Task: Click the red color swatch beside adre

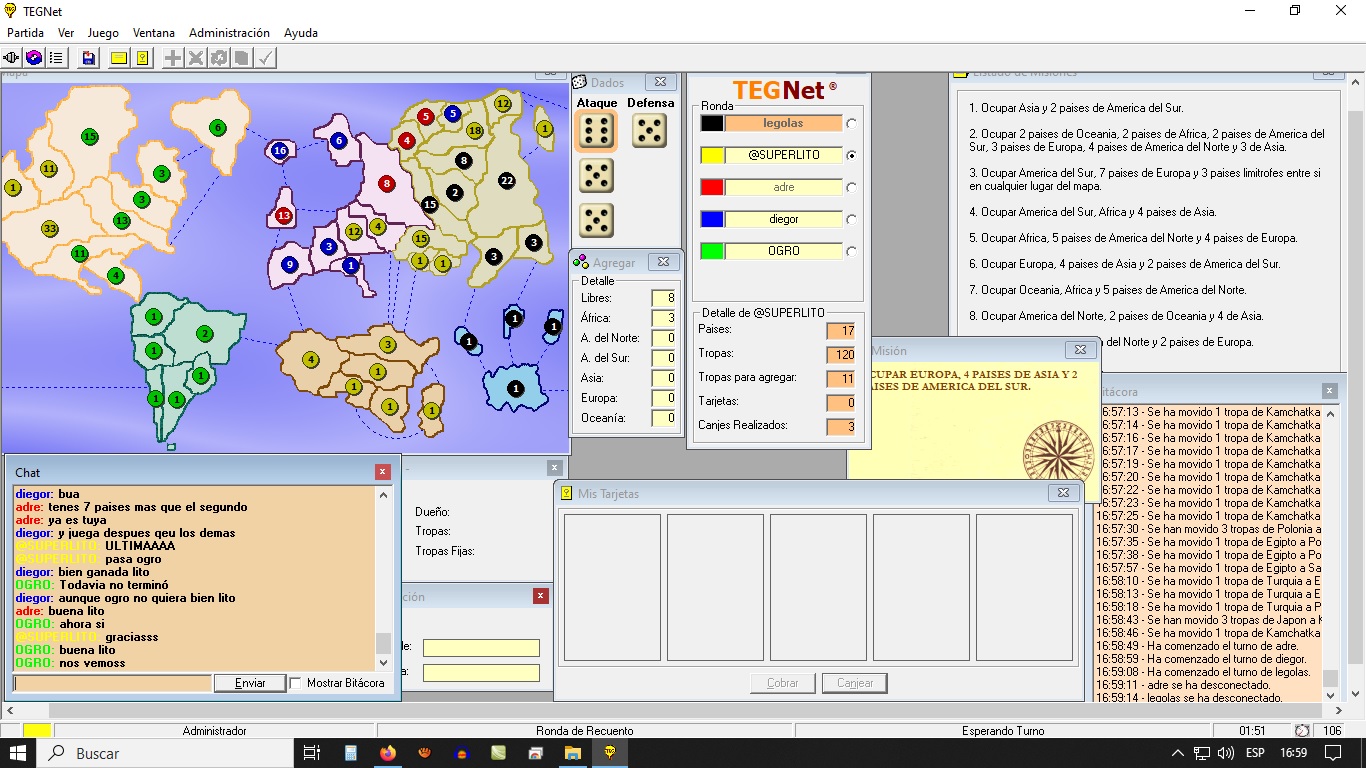Action: click(x=712, y=187)
